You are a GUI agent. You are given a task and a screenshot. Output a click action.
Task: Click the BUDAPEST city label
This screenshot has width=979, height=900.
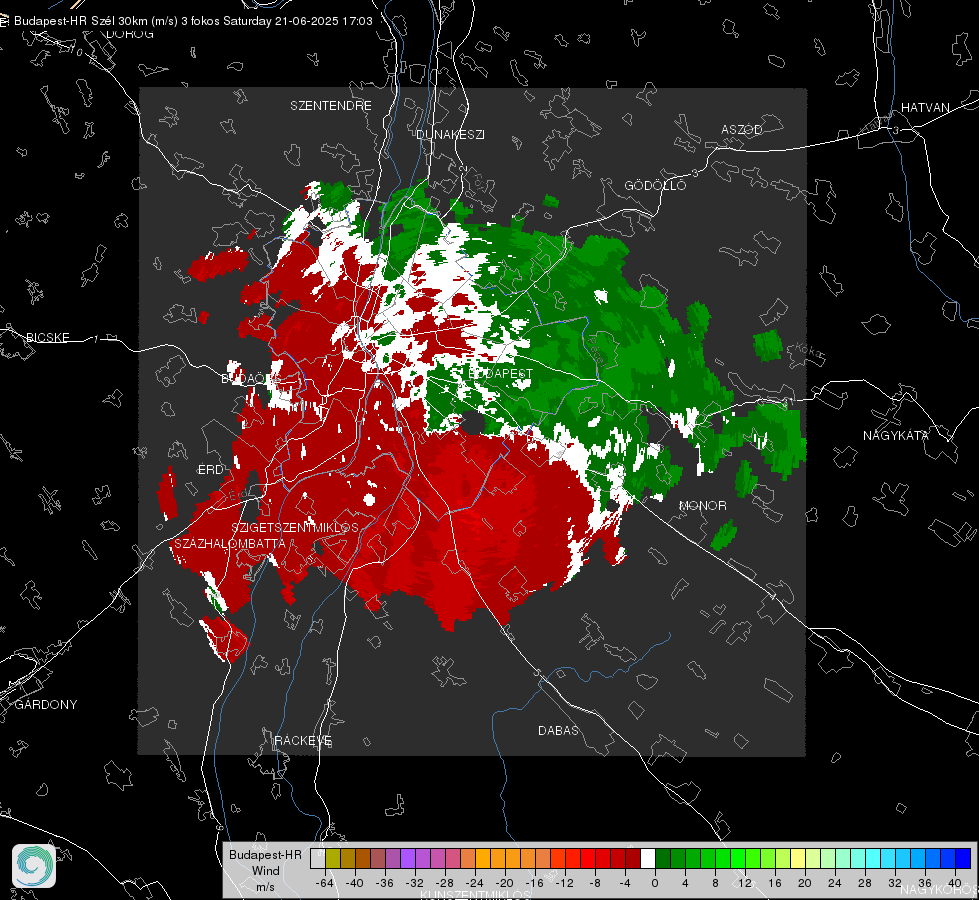tap(500, 373)
